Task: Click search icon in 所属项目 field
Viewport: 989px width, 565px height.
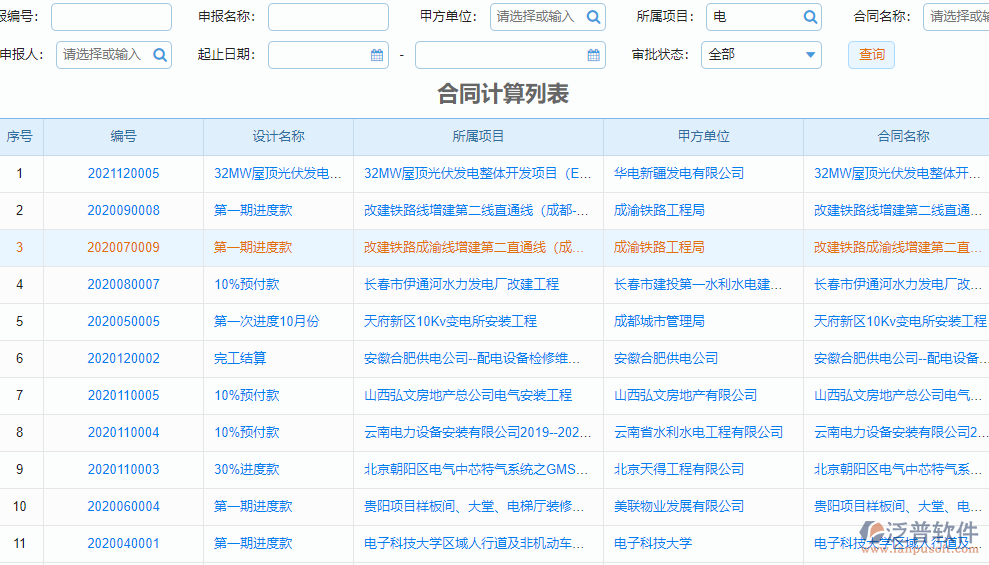Action: pyautogui.click(x=810, y=17)
